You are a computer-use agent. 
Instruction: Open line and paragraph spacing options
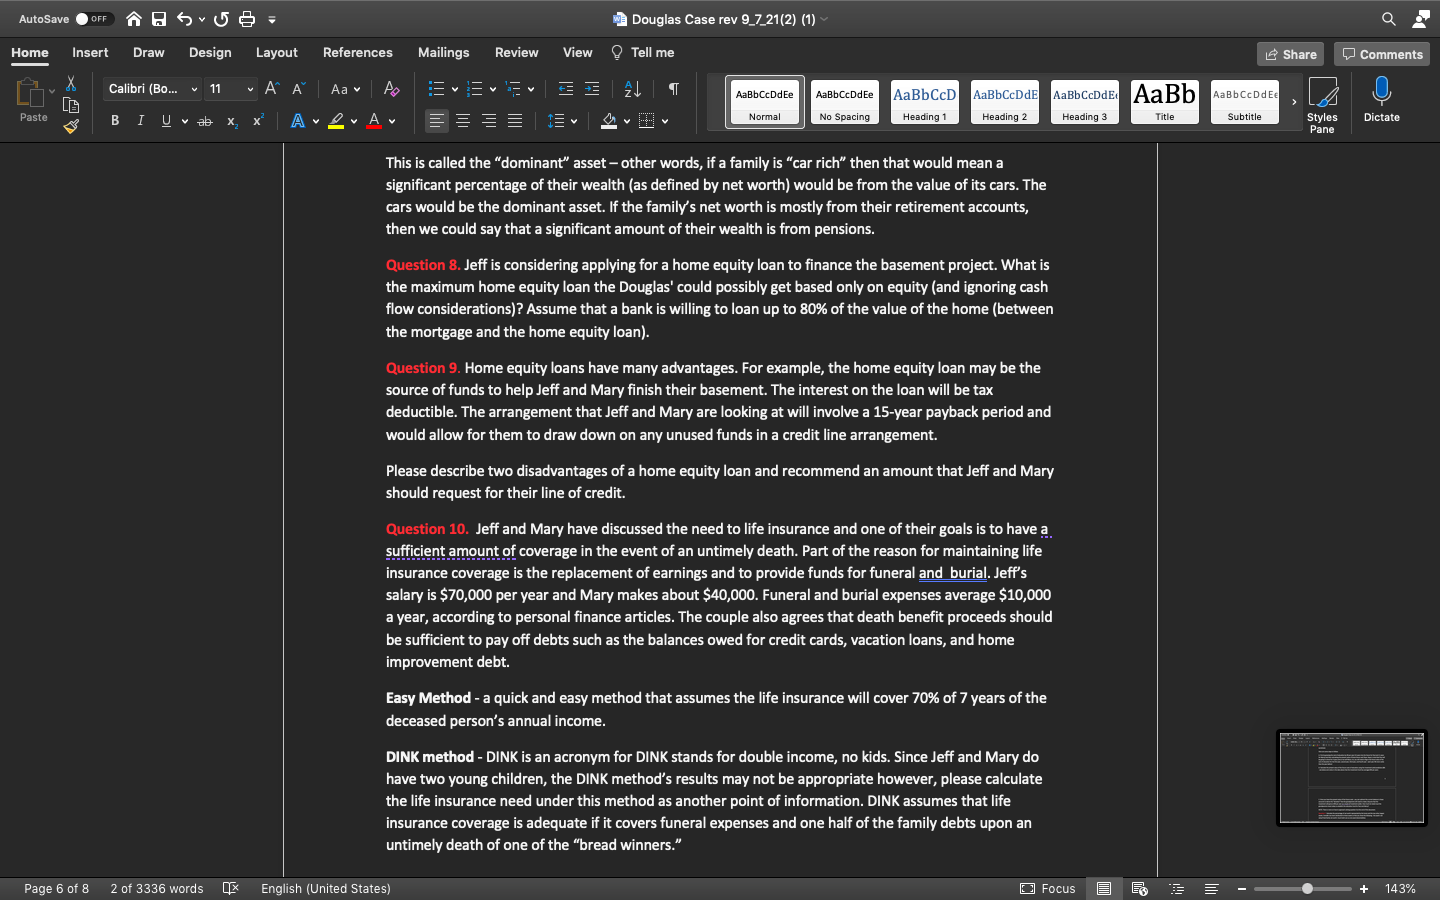(x=563, y=121)
